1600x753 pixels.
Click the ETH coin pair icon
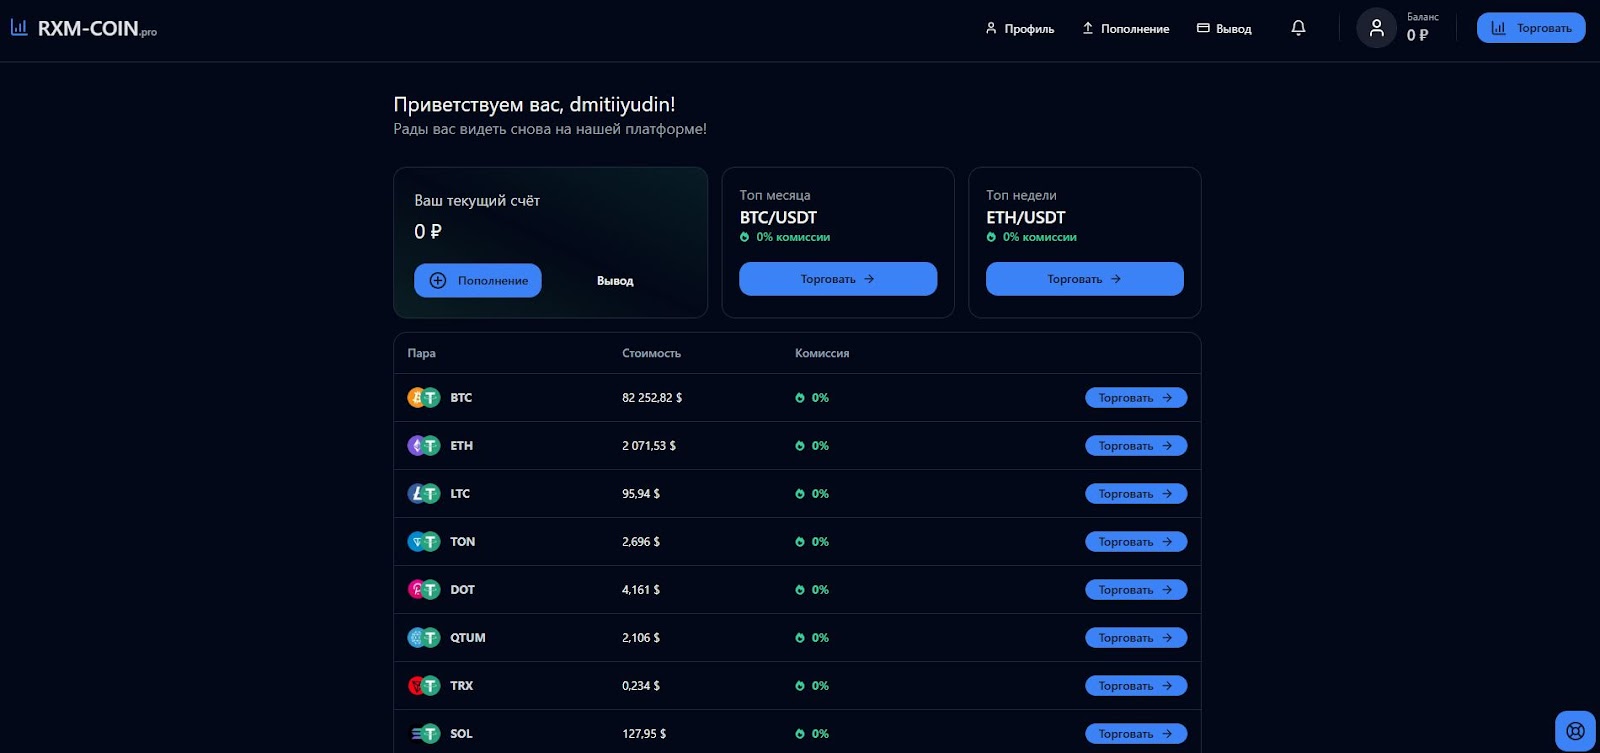[x=423, y=446]
